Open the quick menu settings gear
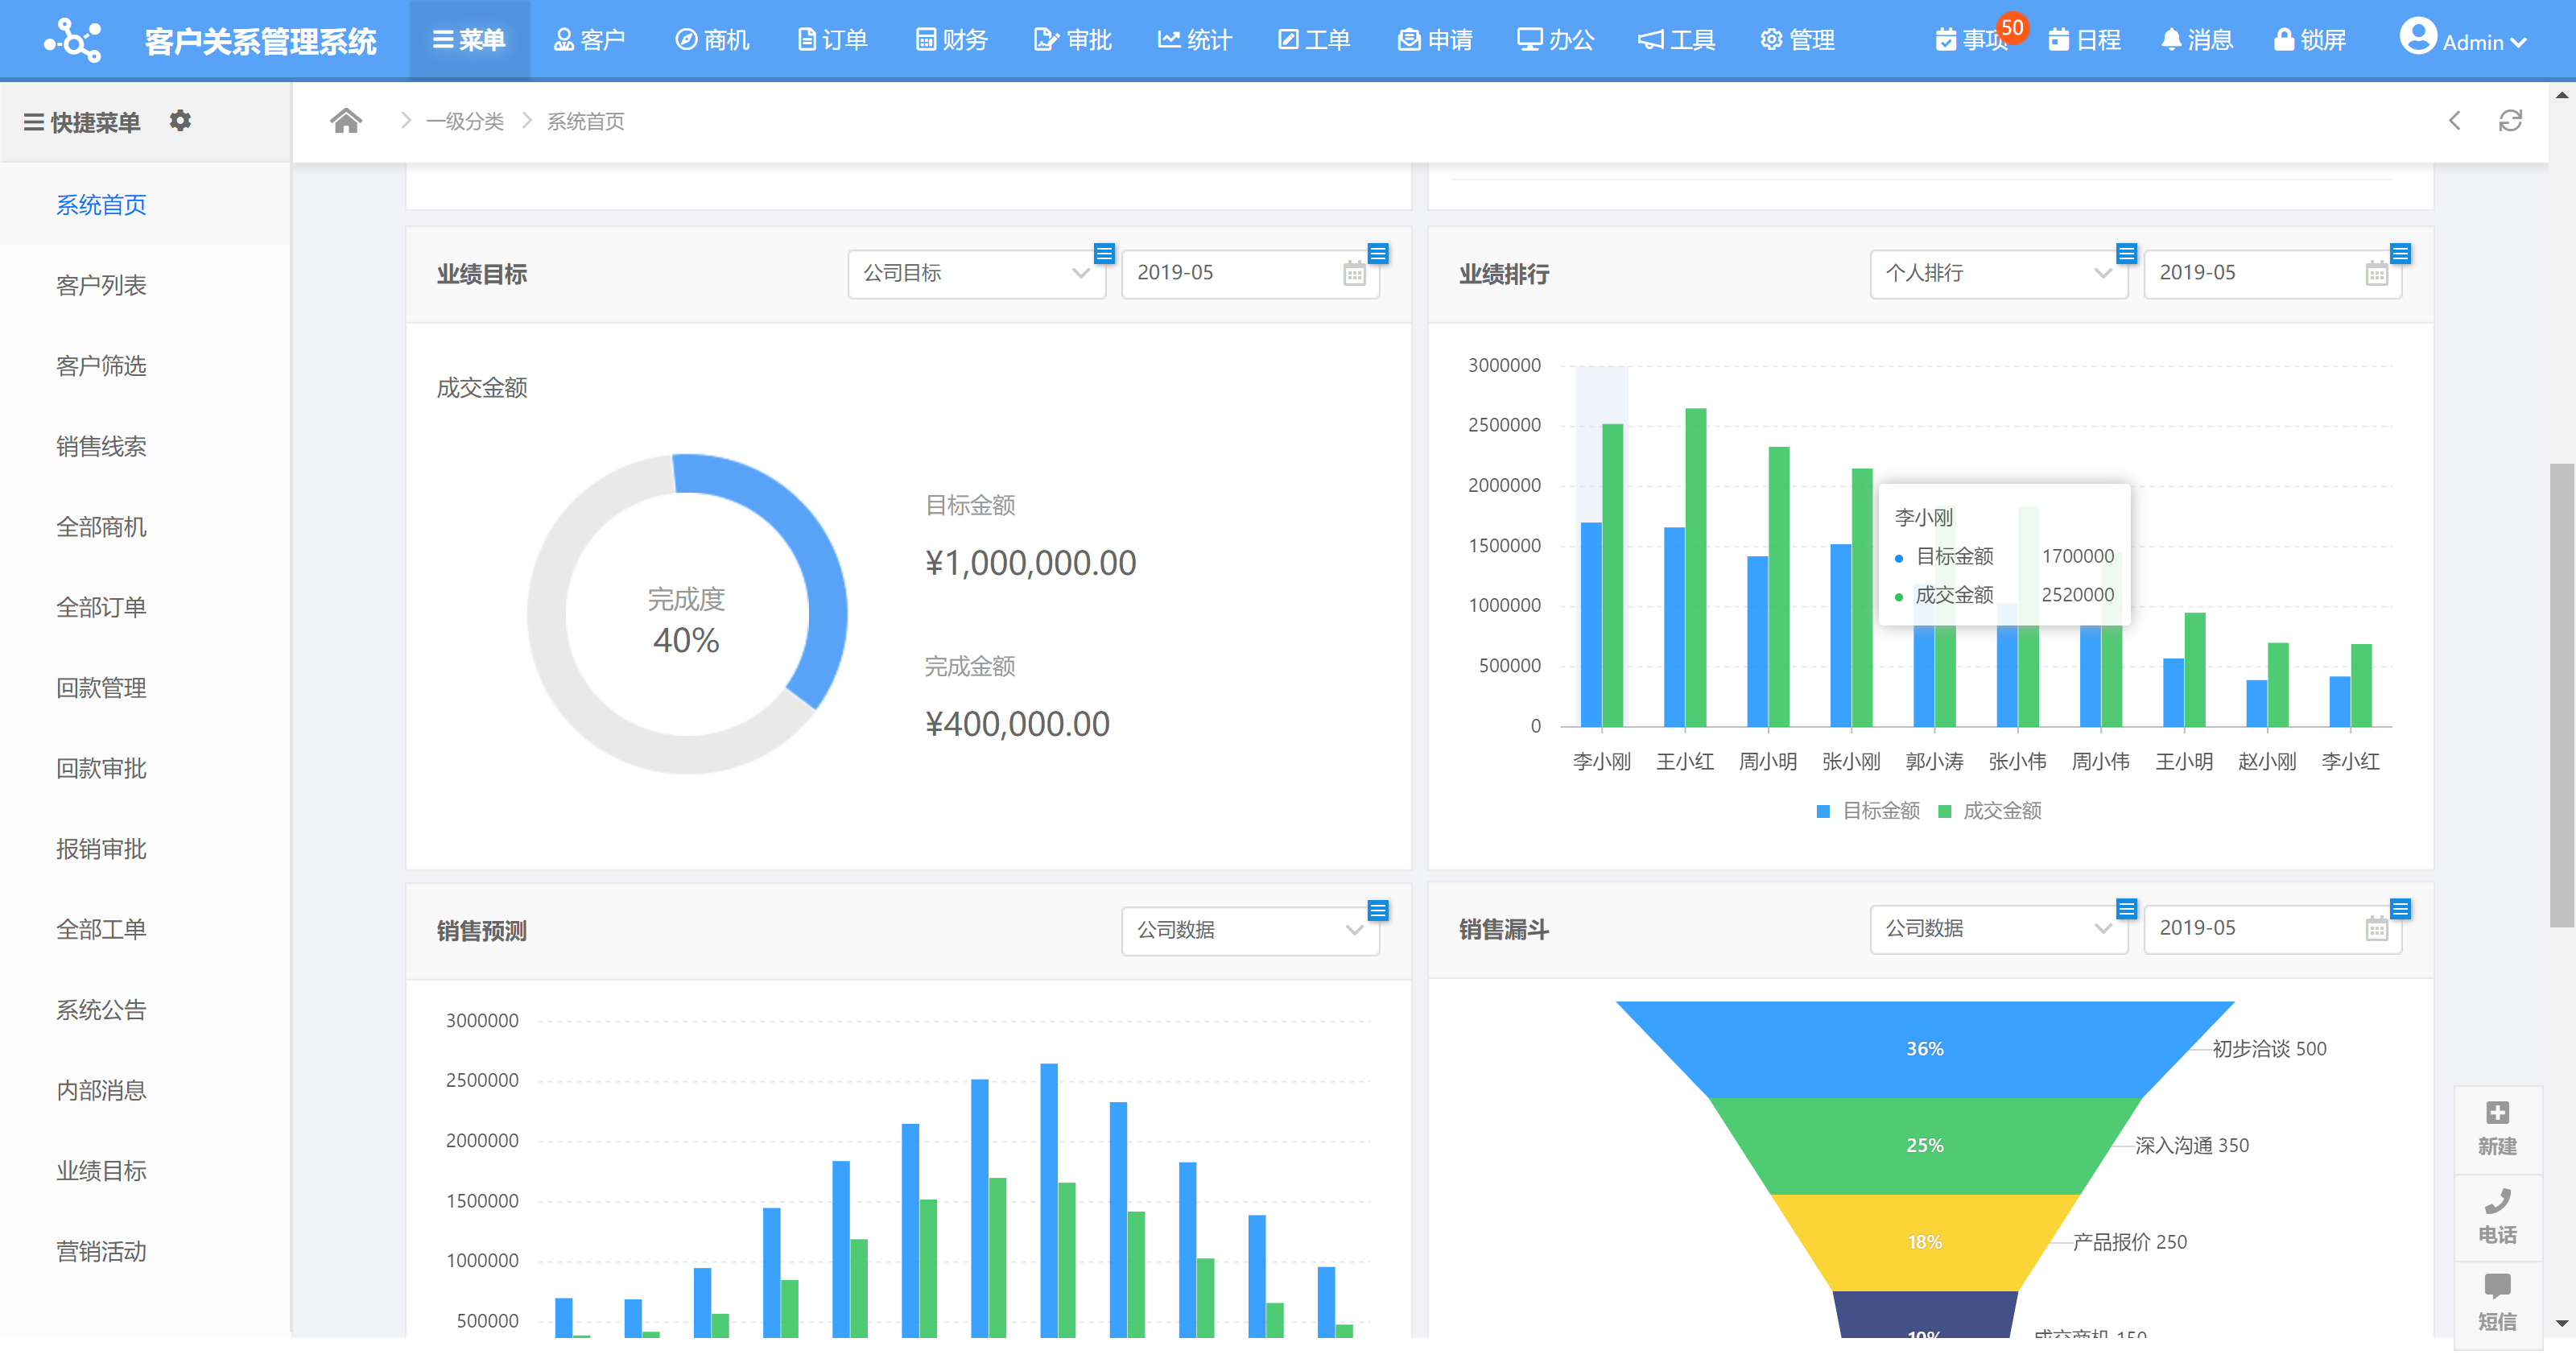 tap(181, 120)
